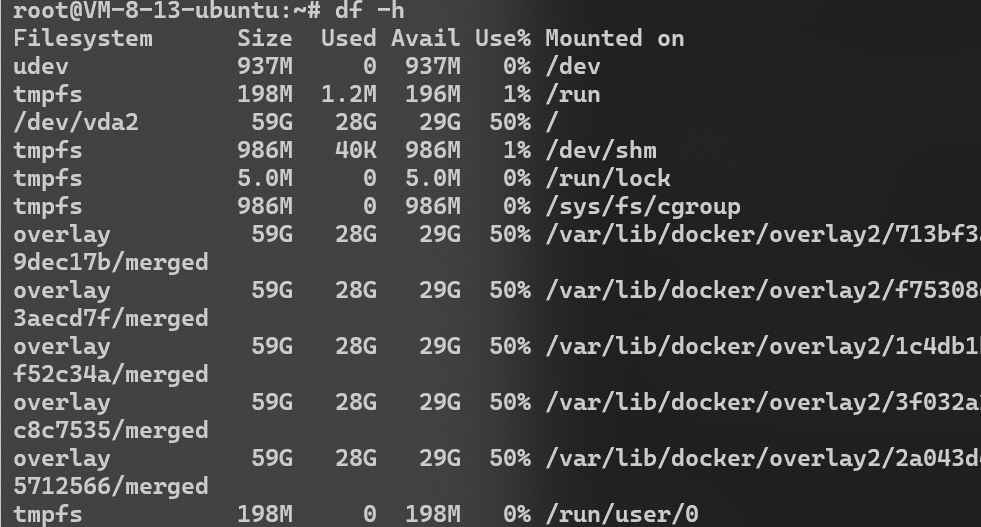Click the 'df -h' command text
Image resolution: width=981 pixels, height=527 pixels.
(x=370, y=10)
